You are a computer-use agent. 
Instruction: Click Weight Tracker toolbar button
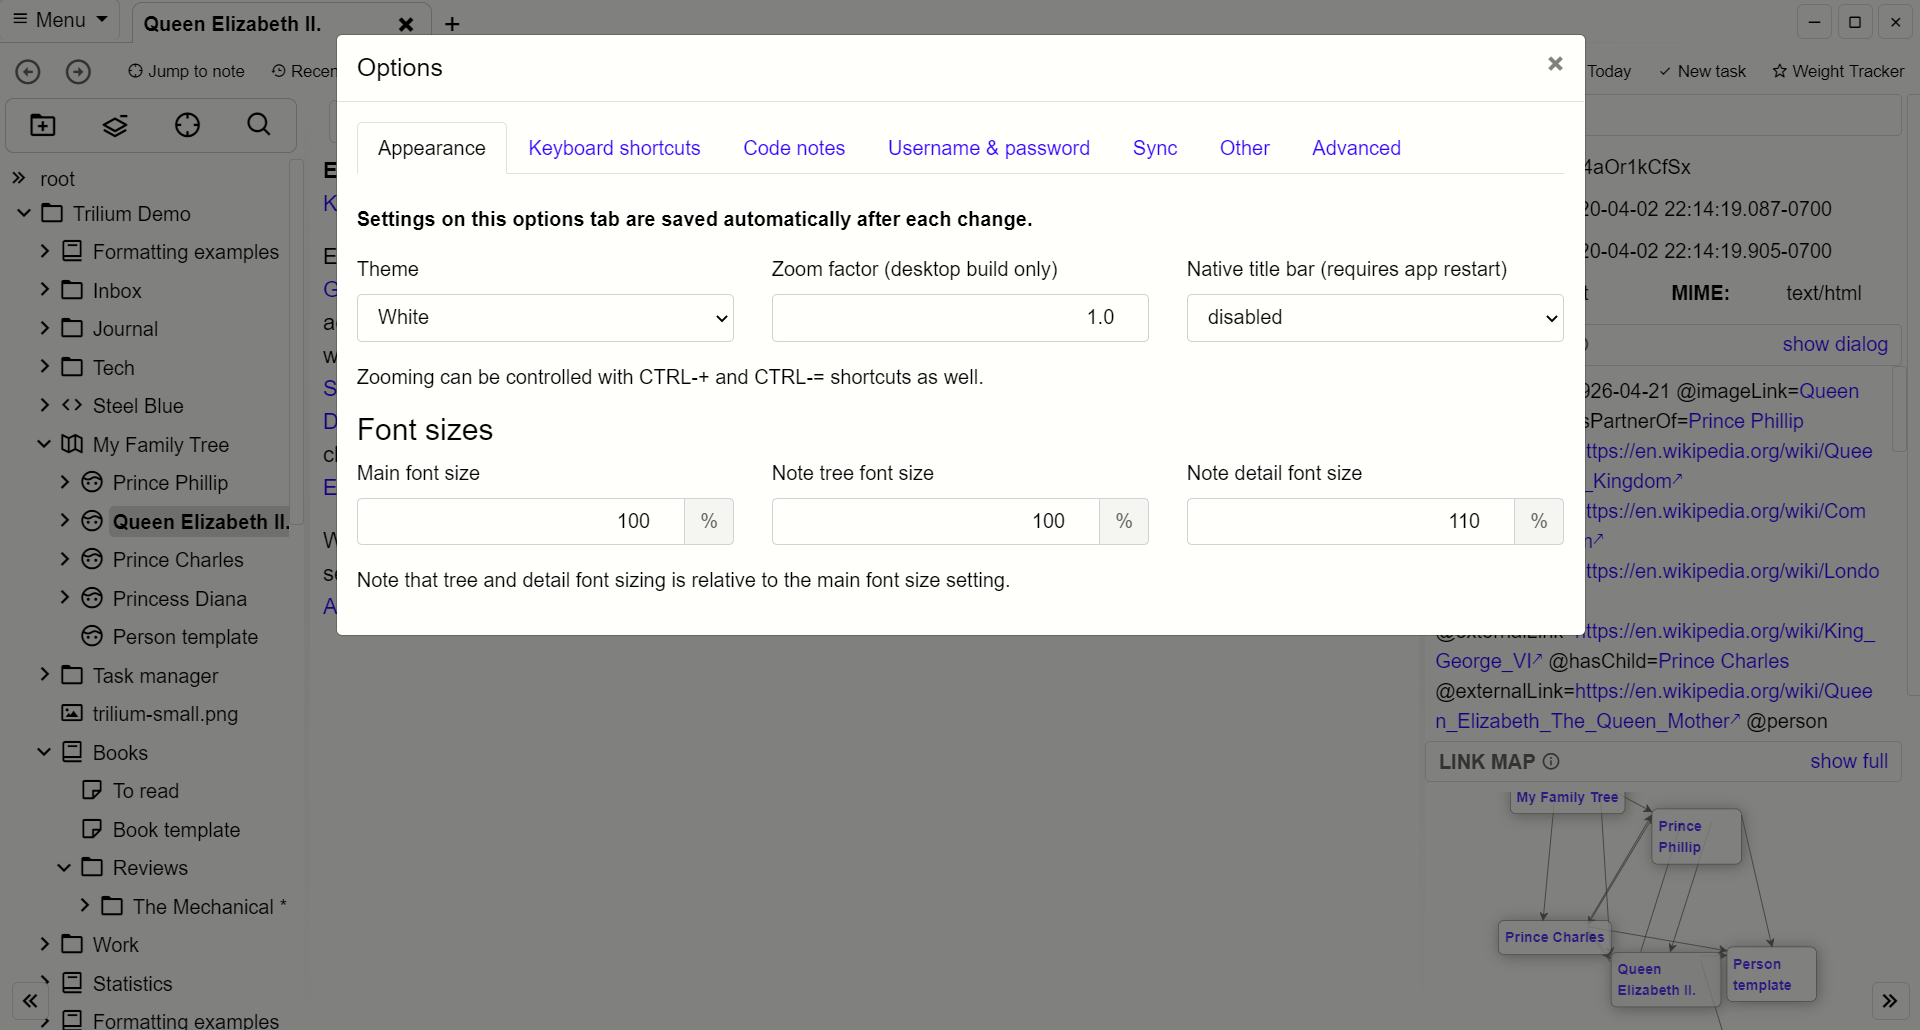point(1838,71)
